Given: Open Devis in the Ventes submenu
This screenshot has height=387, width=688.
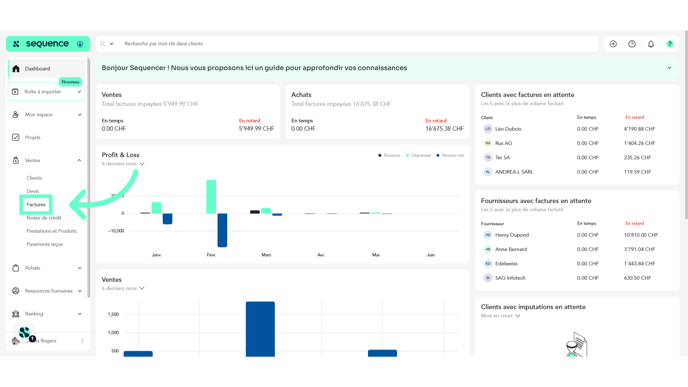Looking at the screenshot, I should (x=33, y=191).
